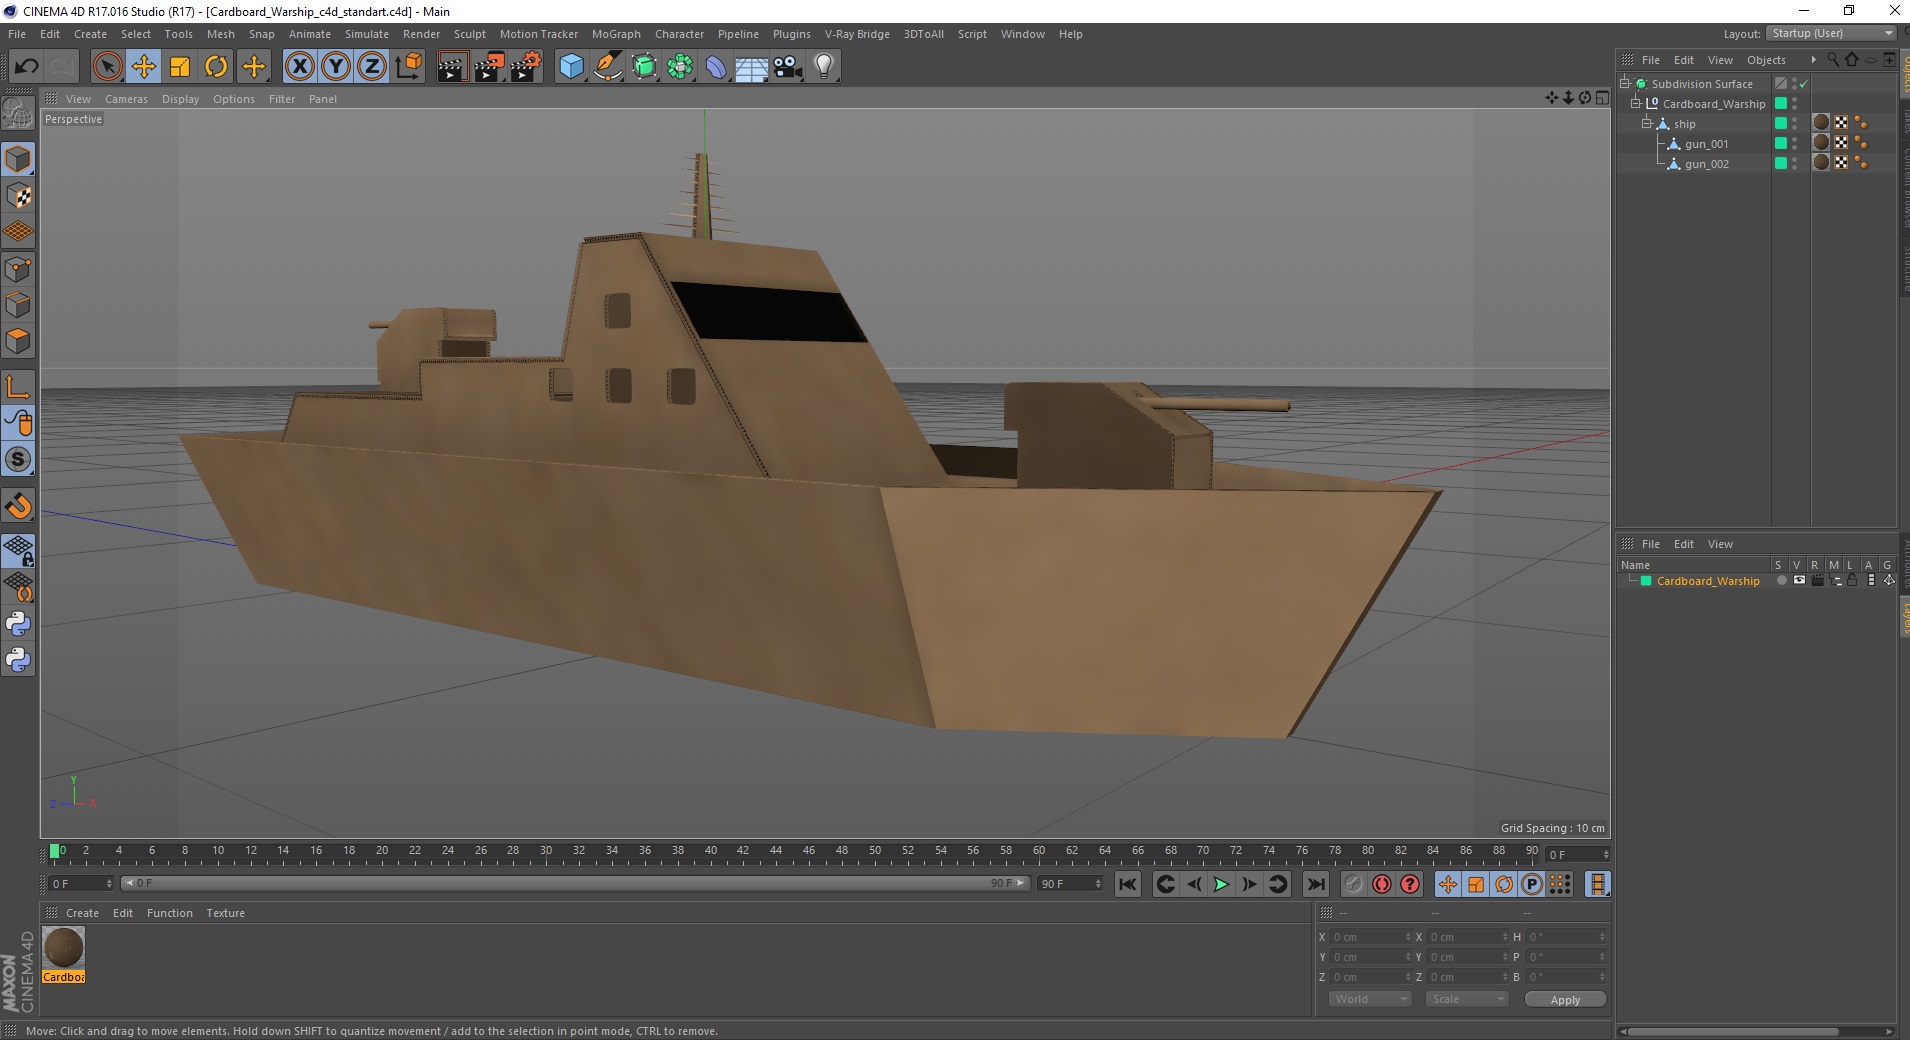Go to end of animation
The width and height of the screenshot is (1910, 1040).
point(1316,884)
